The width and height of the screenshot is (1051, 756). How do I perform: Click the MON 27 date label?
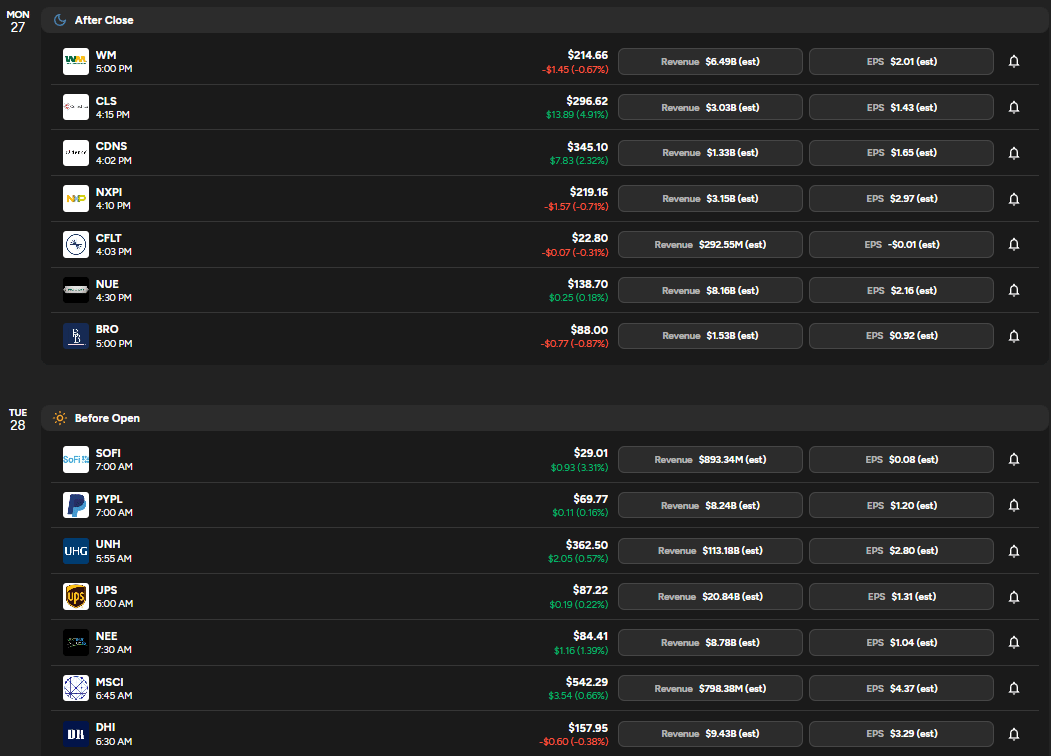[18, 21]
